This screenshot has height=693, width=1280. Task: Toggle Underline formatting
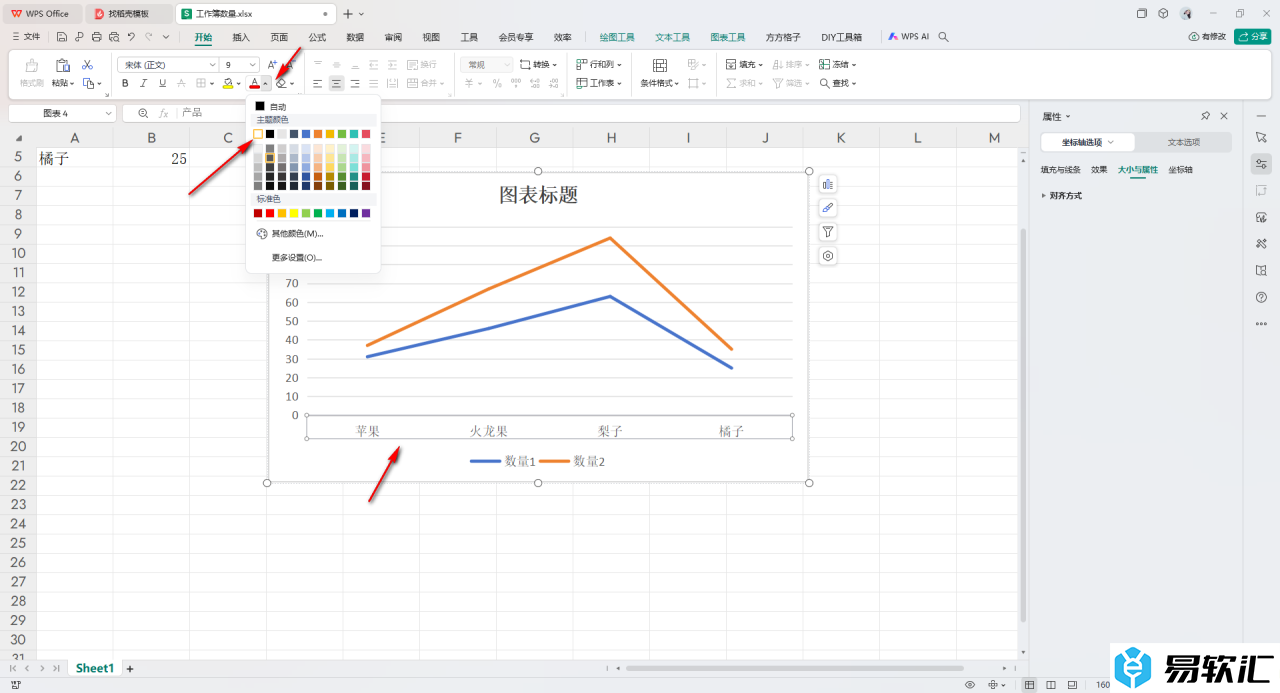163,83
